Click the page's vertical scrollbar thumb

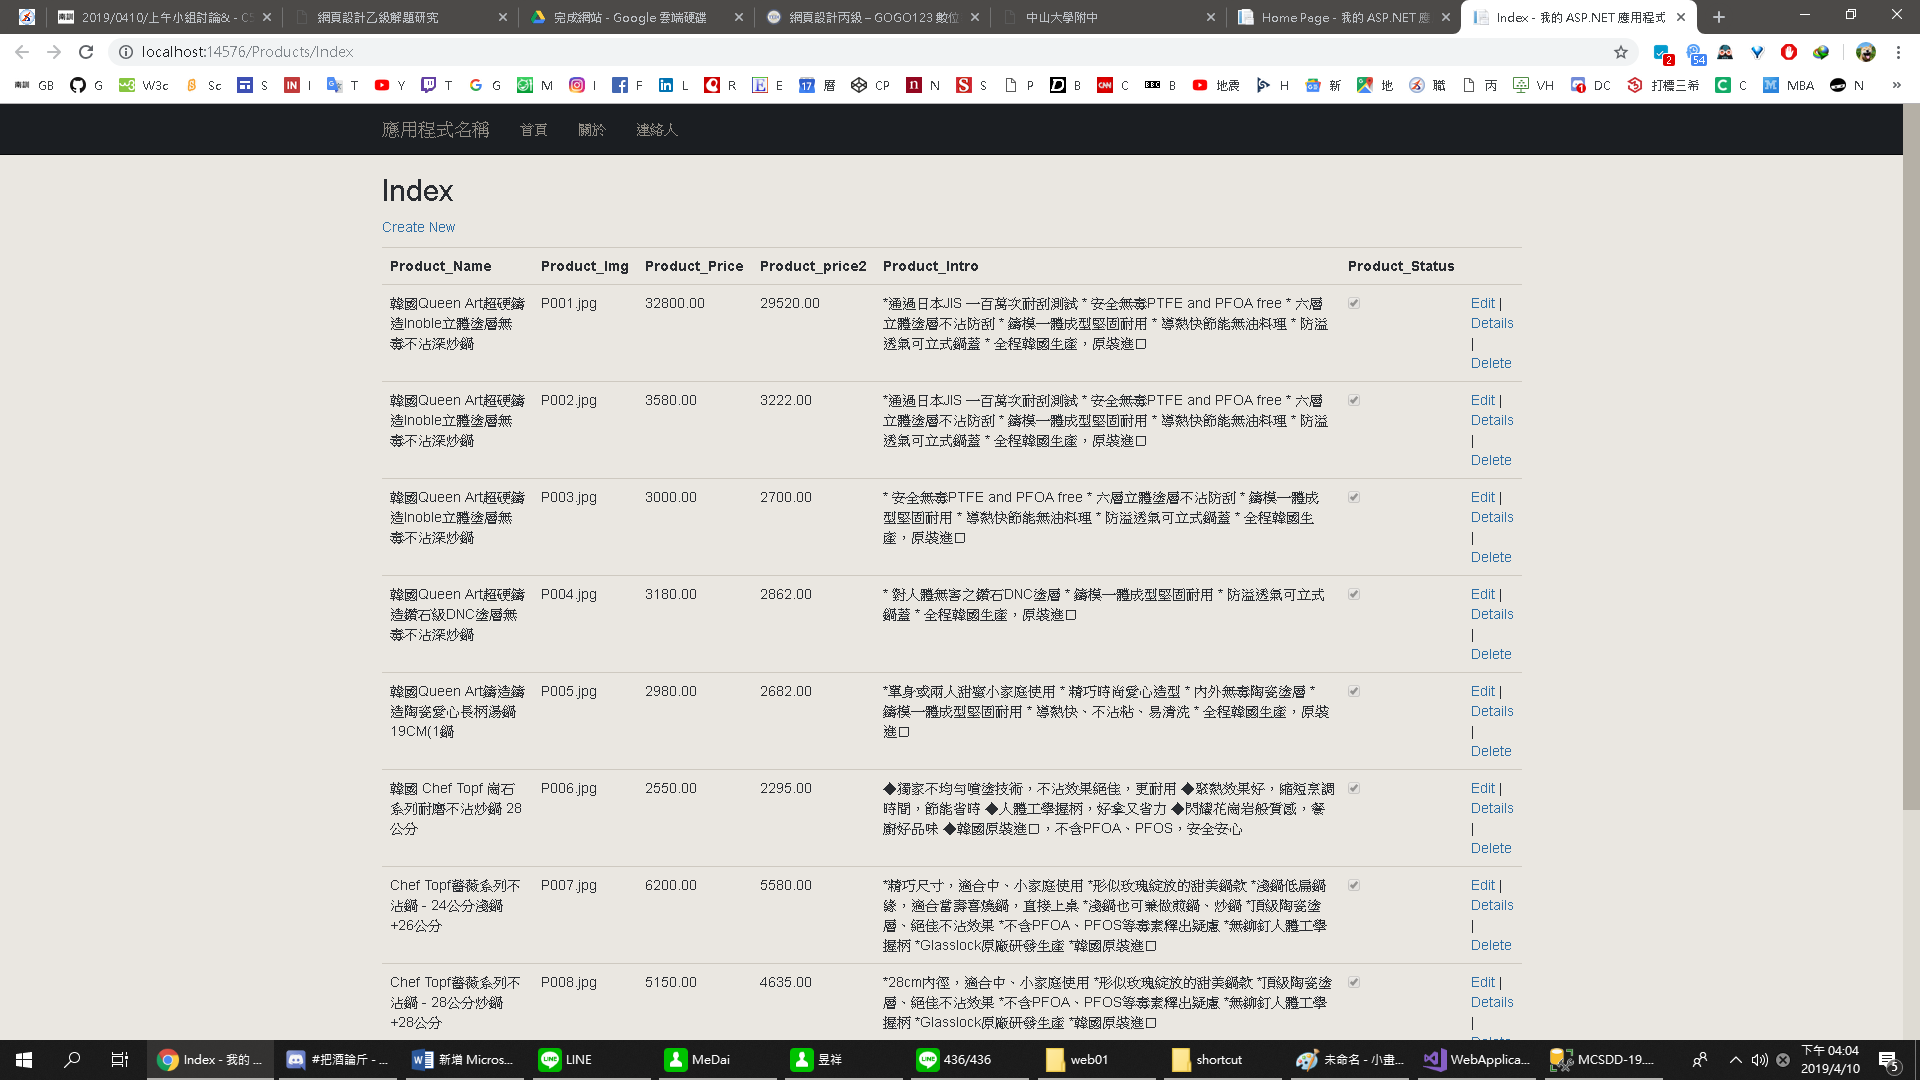(x=1911, y=457)
